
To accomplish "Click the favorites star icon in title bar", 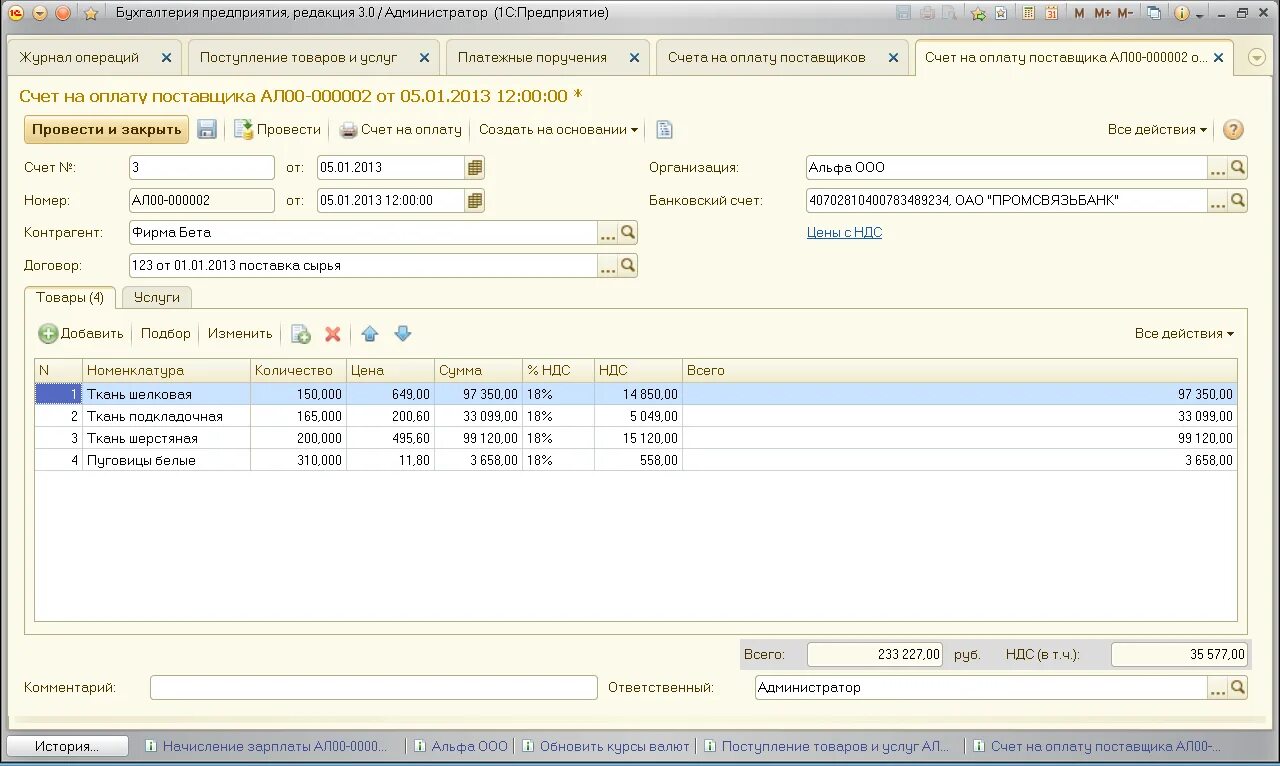I will tap(91, 13).
